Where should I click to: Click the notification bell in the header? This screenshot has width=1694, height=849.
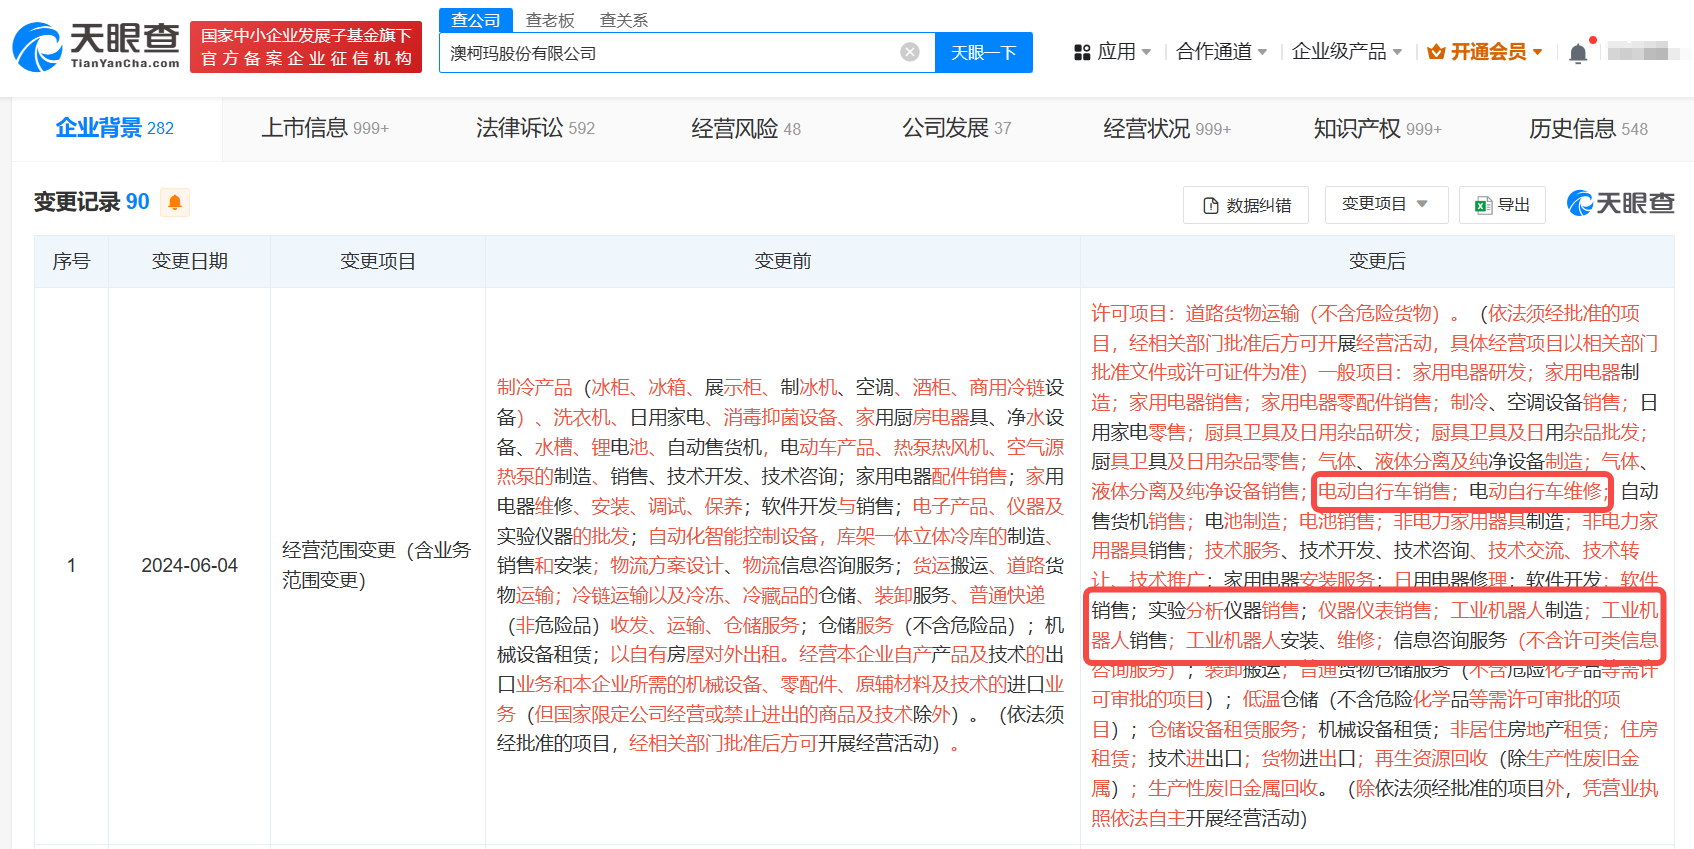pyautogui.click(x=1578, y=53)
